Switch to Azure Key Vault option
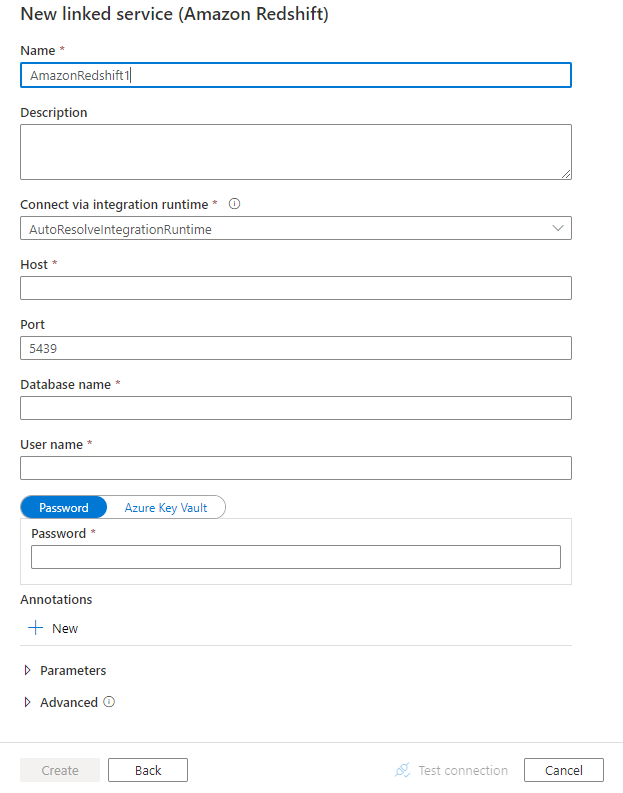623x793 pixels. coord(166,507)
